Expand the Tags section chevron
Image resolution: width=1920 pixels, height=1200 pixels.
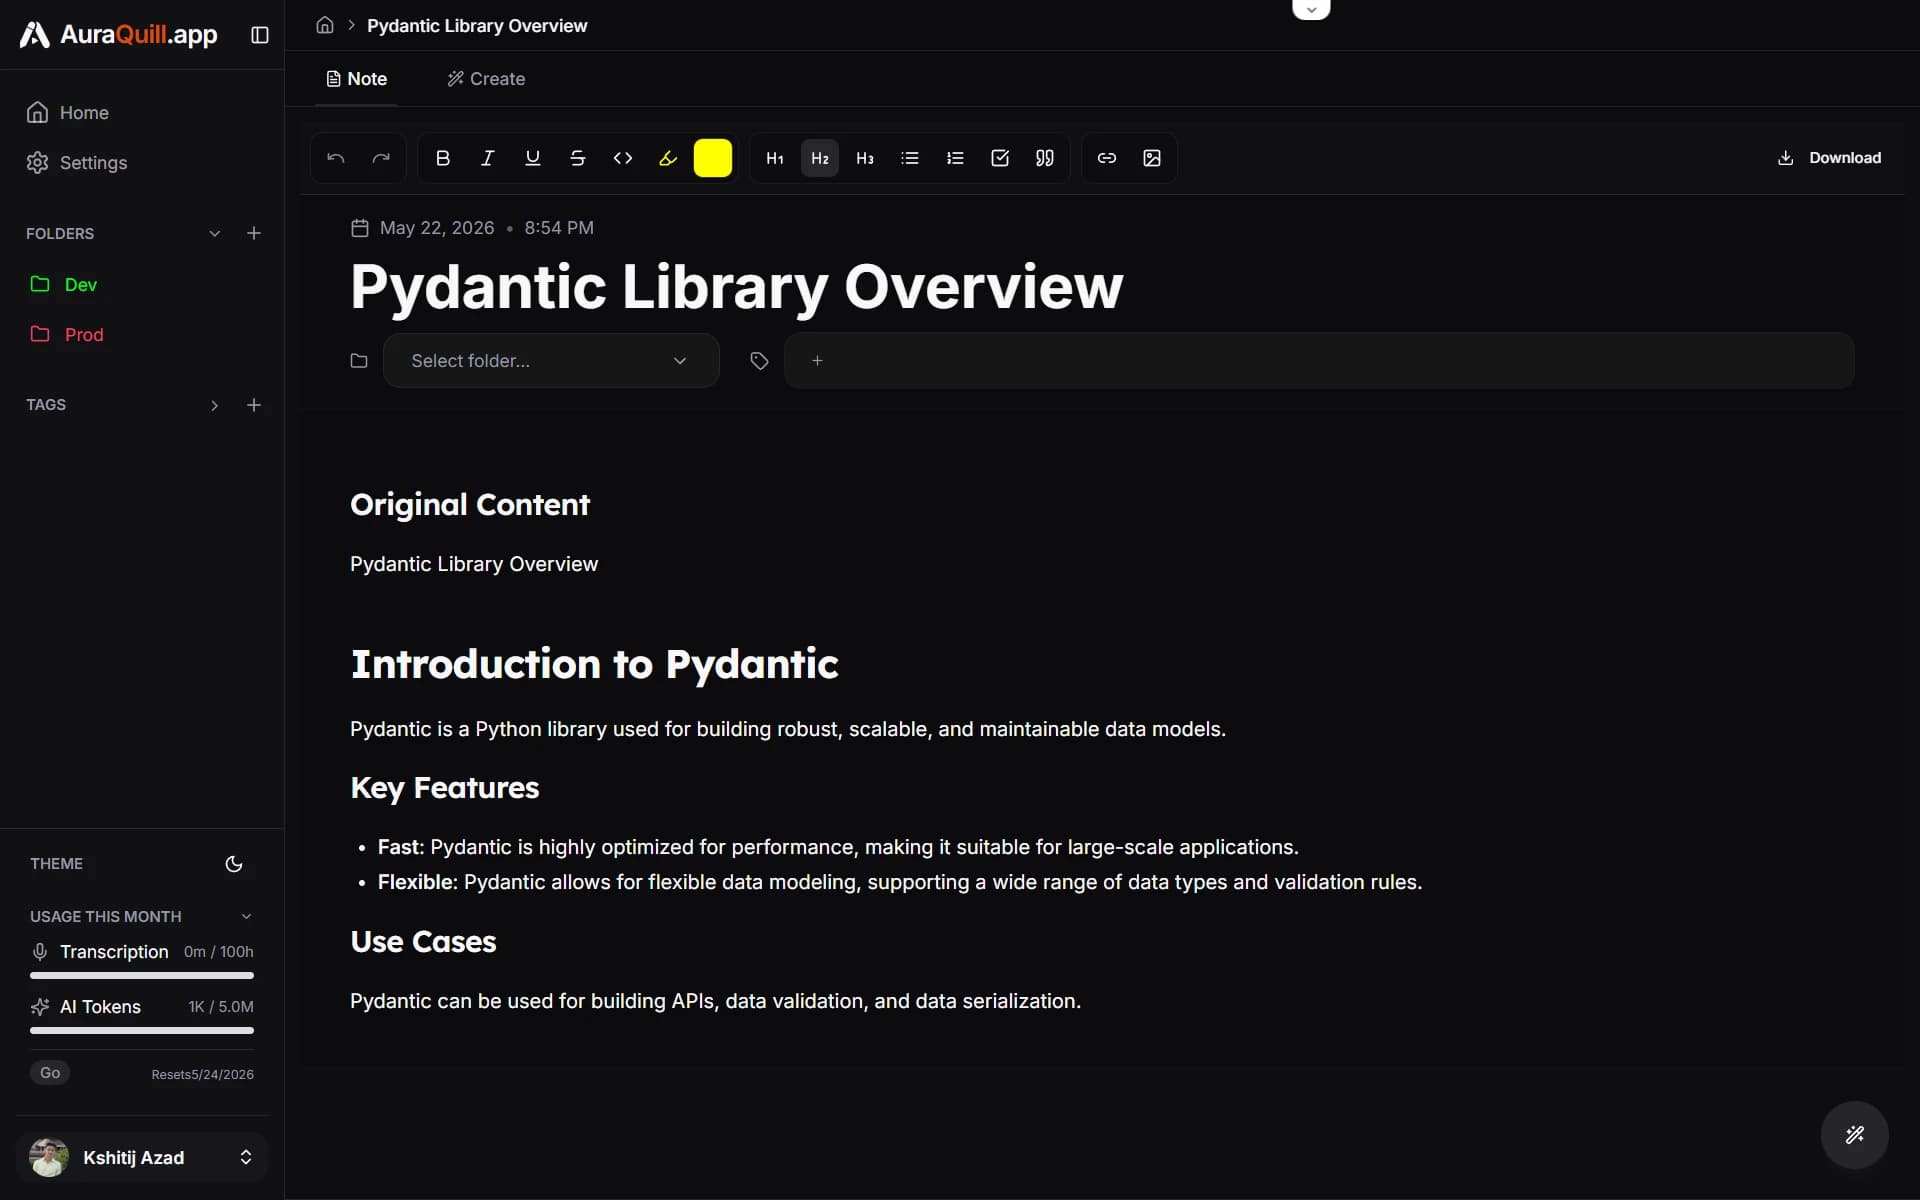pyautogui.click(x=214, y=405)
